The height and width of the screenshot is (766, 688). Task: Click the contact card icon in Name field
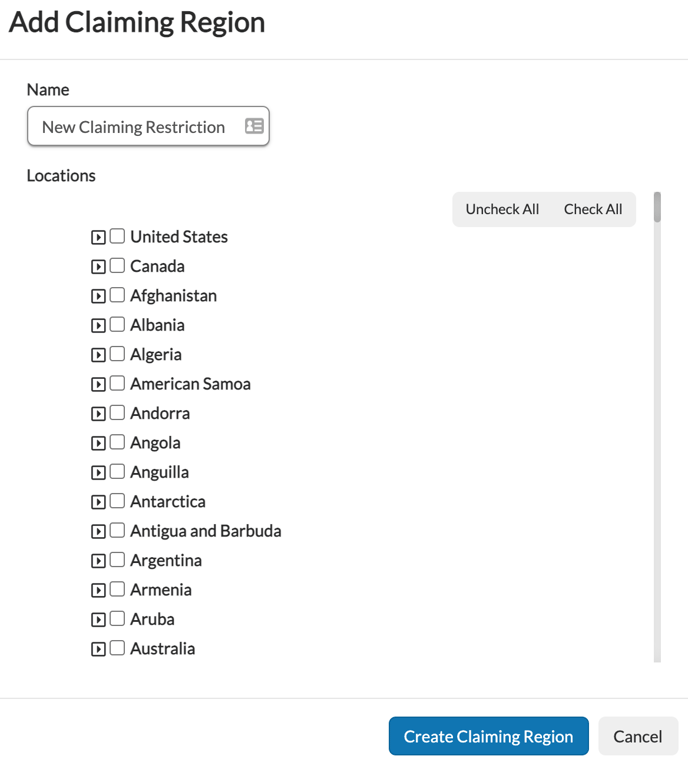(x=254, y=127)
